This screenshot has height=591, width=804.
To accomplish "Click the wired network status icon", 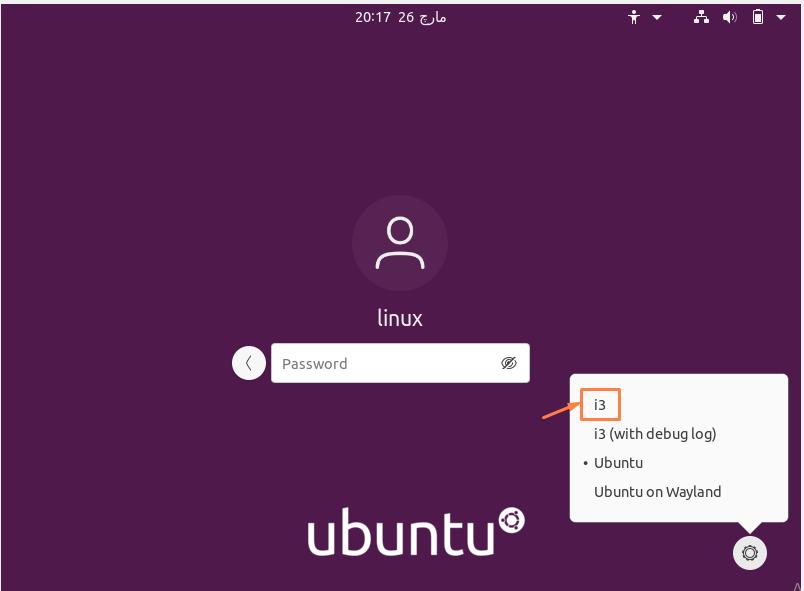I will (701, 17).
